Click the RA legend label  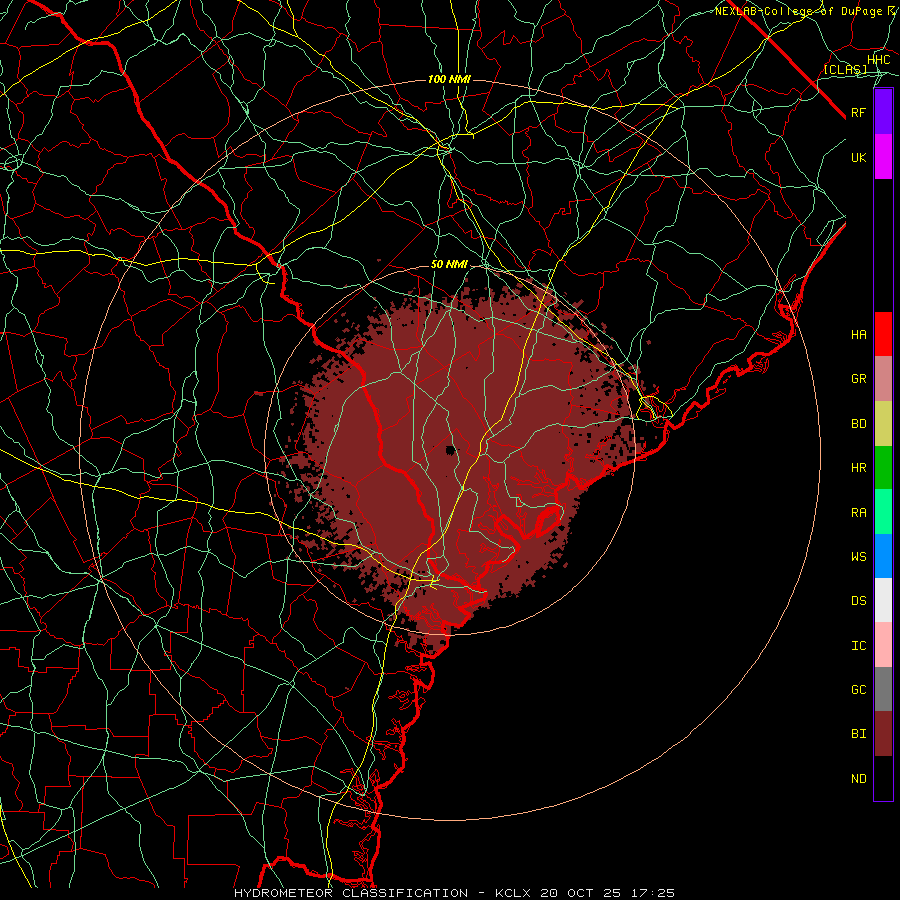(x=859, y=513)
